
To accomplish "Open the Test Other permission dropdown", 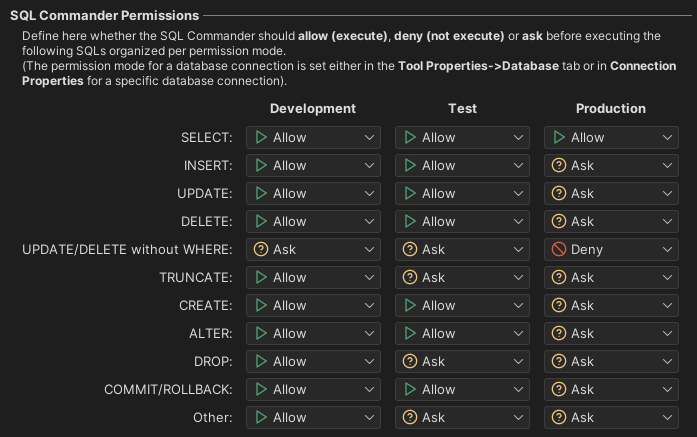I will click(x=462, y=417).
